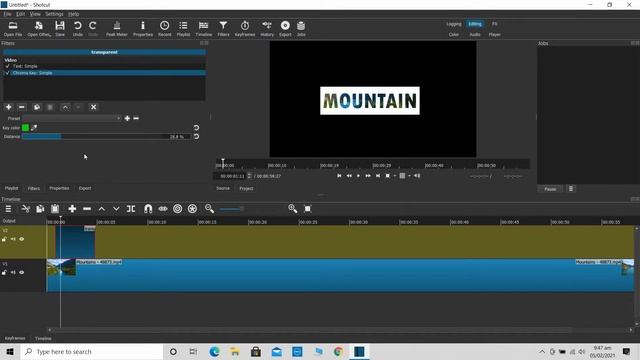The width and height of the screenshot is (640, 360).
Task: Remove selected filter with minus button
Action: (22, 107)
